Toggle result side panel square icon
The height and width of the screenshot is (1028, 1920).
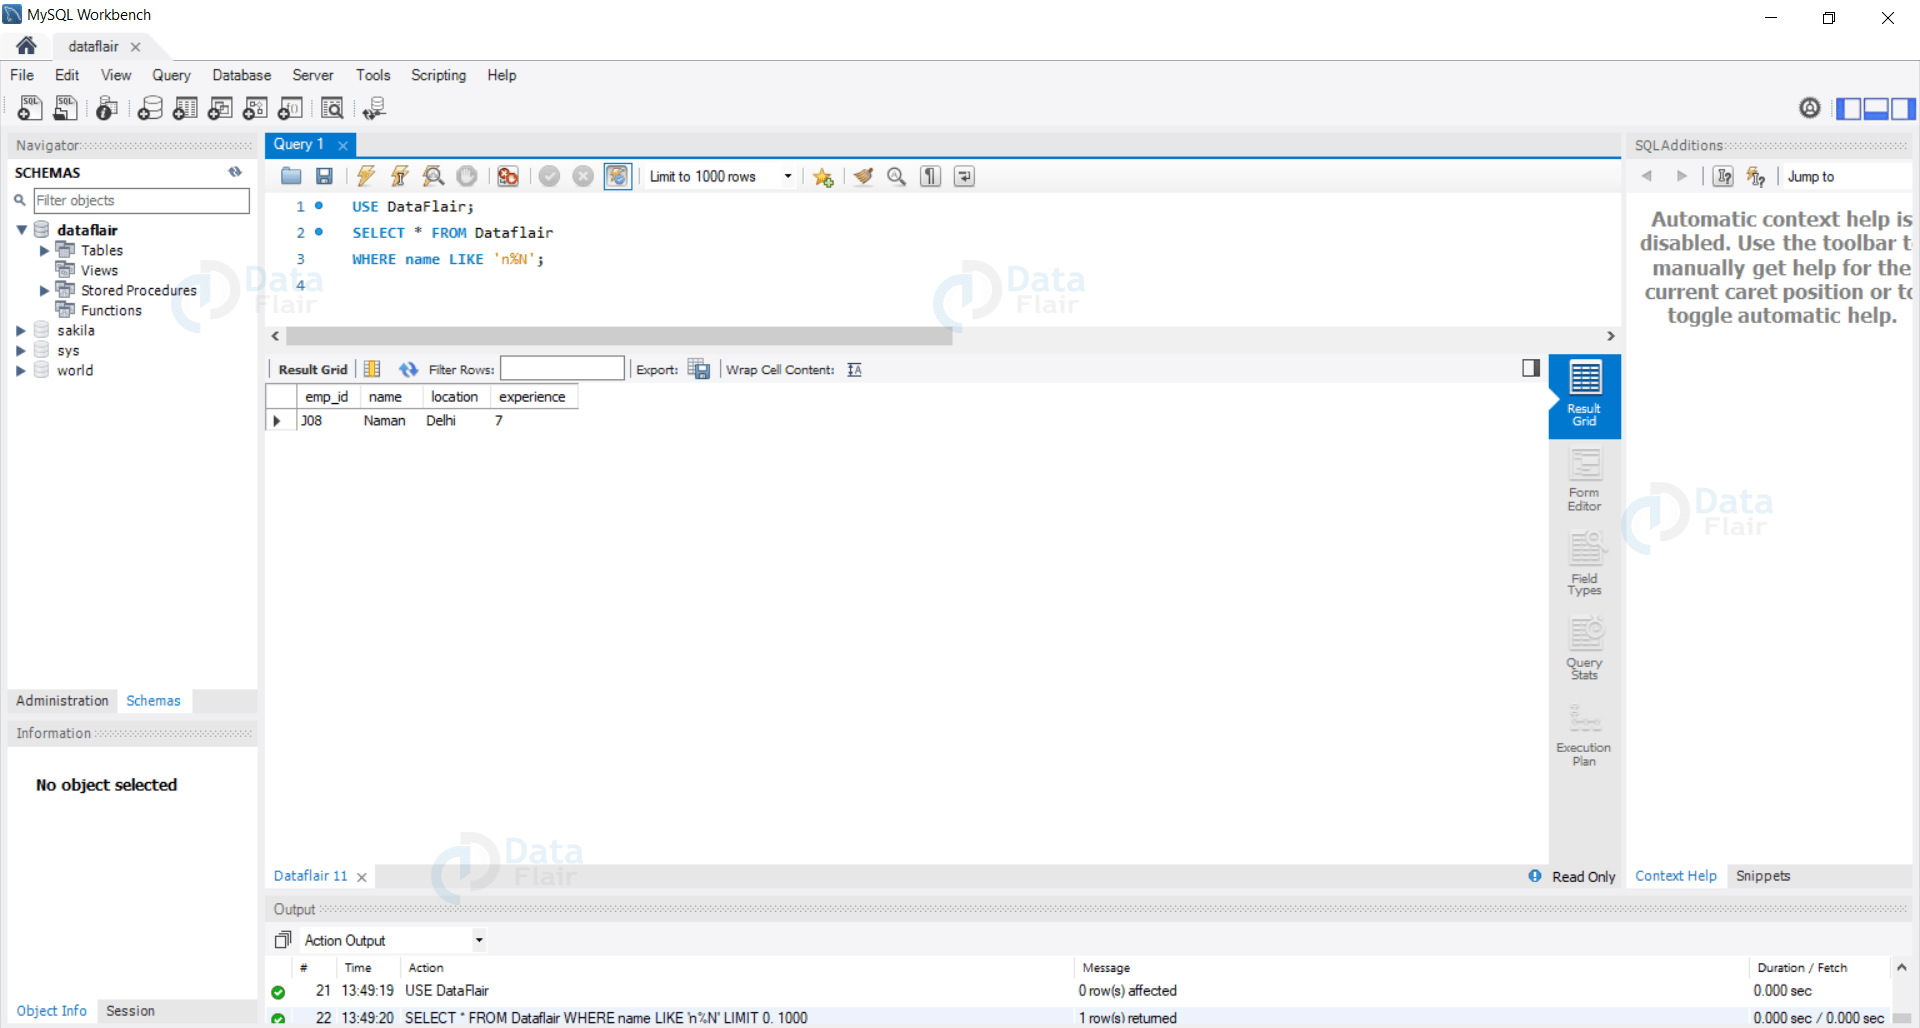(x=1531, y=368)
